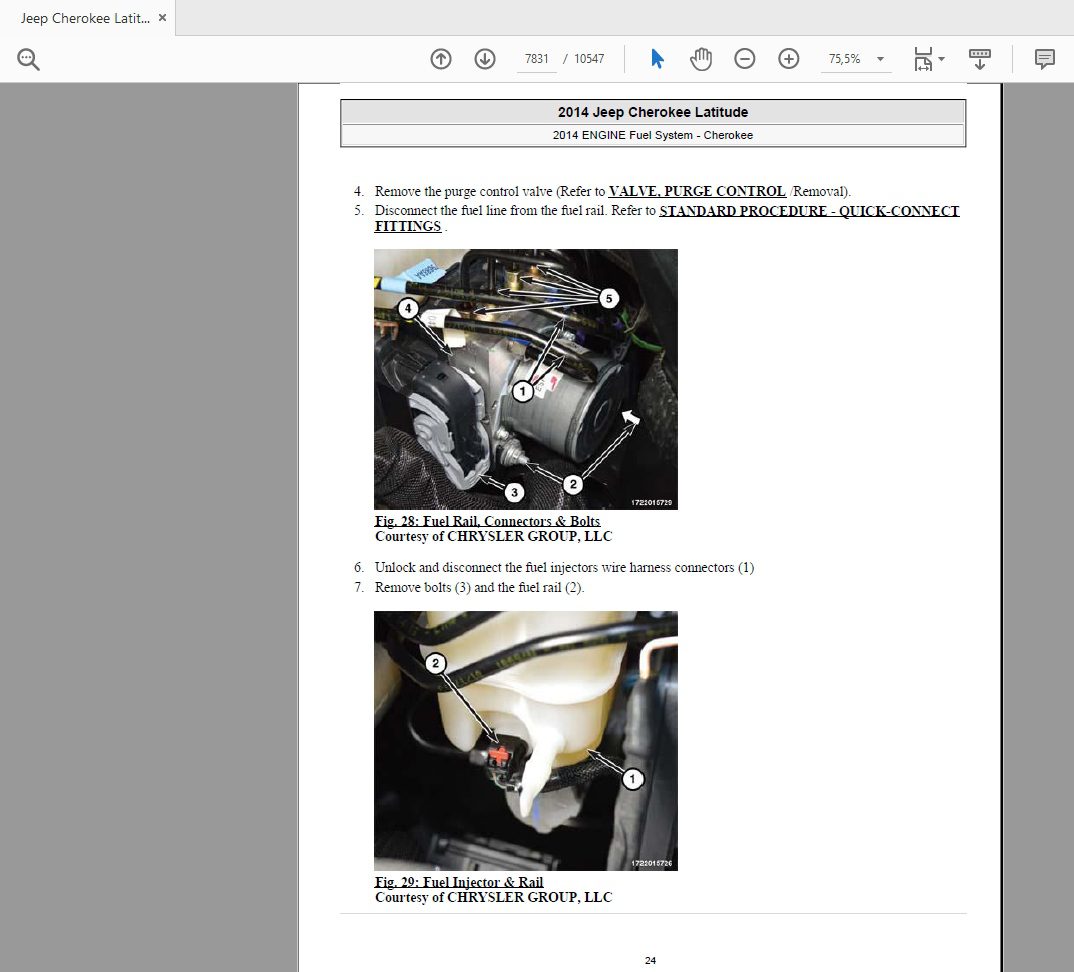Choose the selection arrow tool

pos(657,59)
